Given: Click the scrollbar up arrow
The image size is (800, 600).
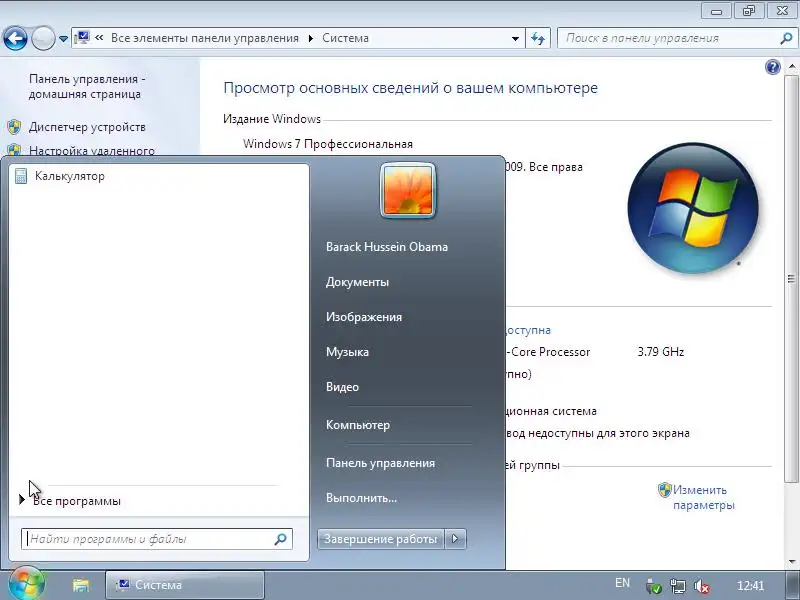Looking at the screenshot, I should click(791, 67).
